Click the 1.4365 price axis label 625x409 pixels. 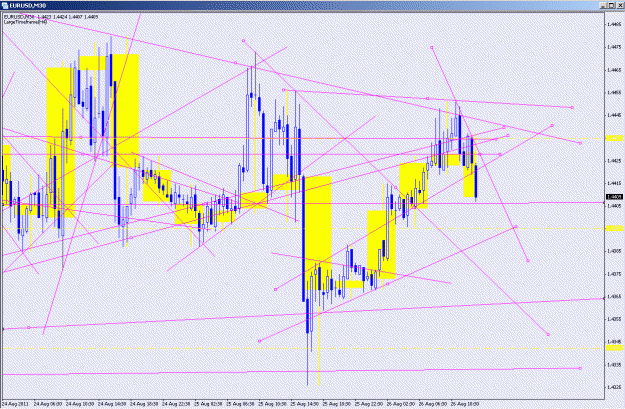(614, 297)
